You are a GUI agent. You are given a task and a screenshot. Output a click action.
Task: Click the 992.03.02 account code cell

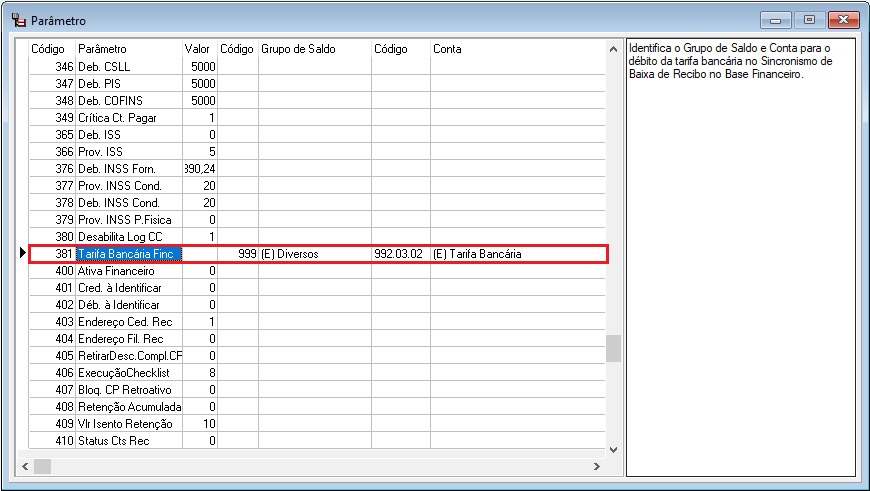400,254
